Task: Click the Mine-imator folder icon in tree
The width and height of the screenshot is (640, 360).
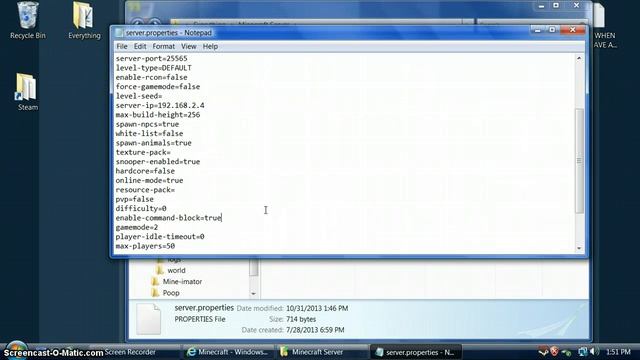Action: pos(155,282)
